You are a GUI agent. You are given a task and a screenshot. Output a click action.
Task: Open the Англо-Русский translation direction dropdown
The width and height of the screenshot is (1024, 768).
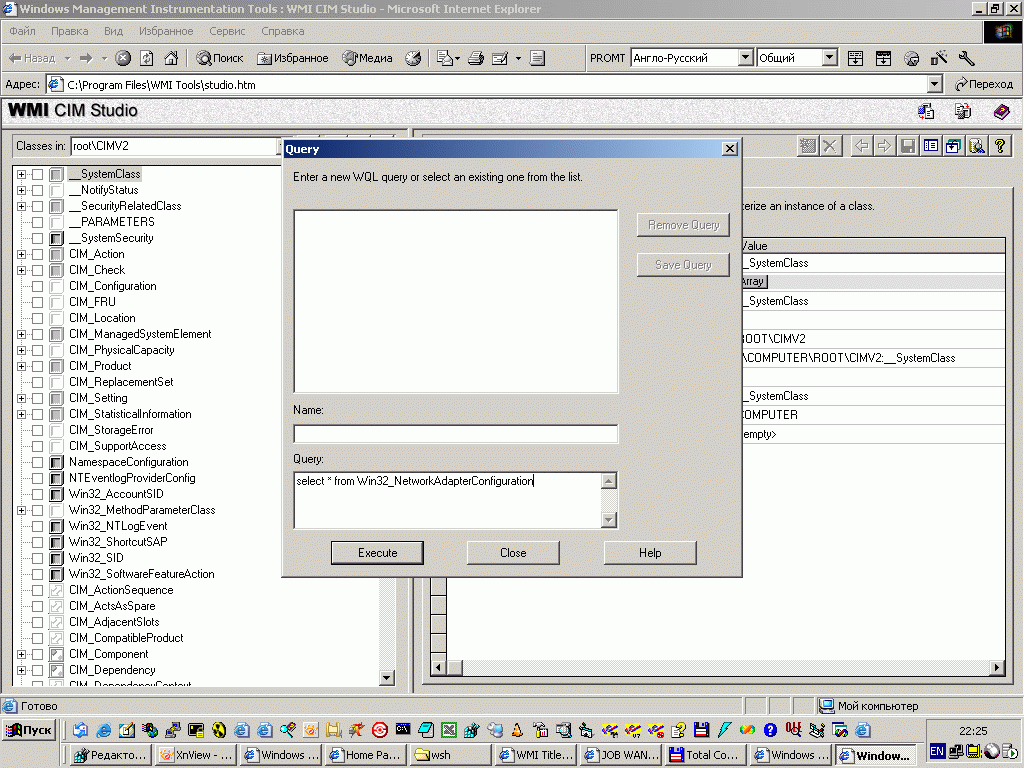(x=745, y=57)
